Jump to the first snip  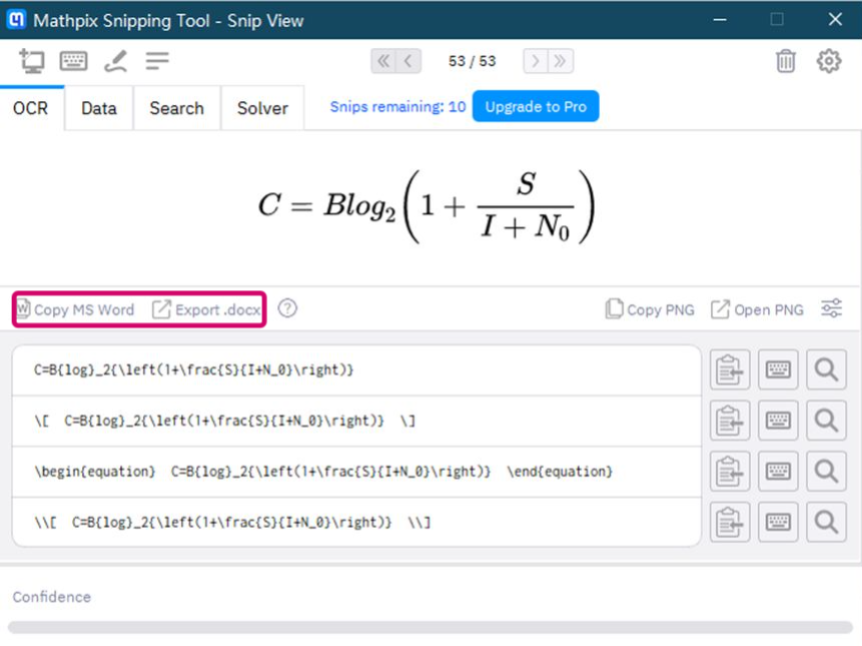386,60
